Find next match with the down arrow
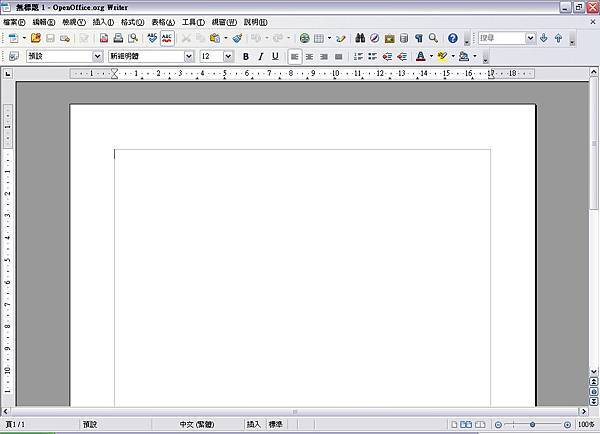Screen dimensions: 600x434 pyautogui.click(x=544, y=38)
